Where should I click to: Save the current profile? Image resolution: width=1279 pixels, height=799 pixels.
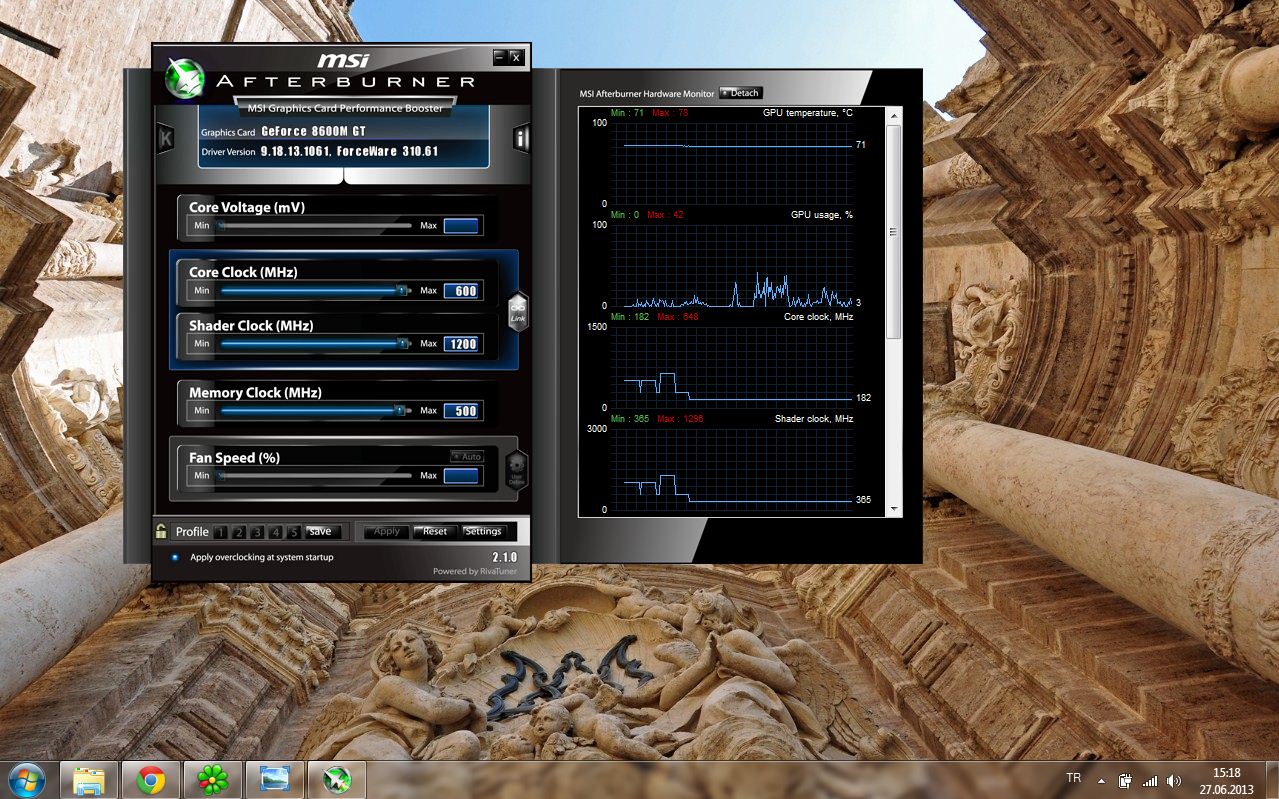tap(320, 532)
